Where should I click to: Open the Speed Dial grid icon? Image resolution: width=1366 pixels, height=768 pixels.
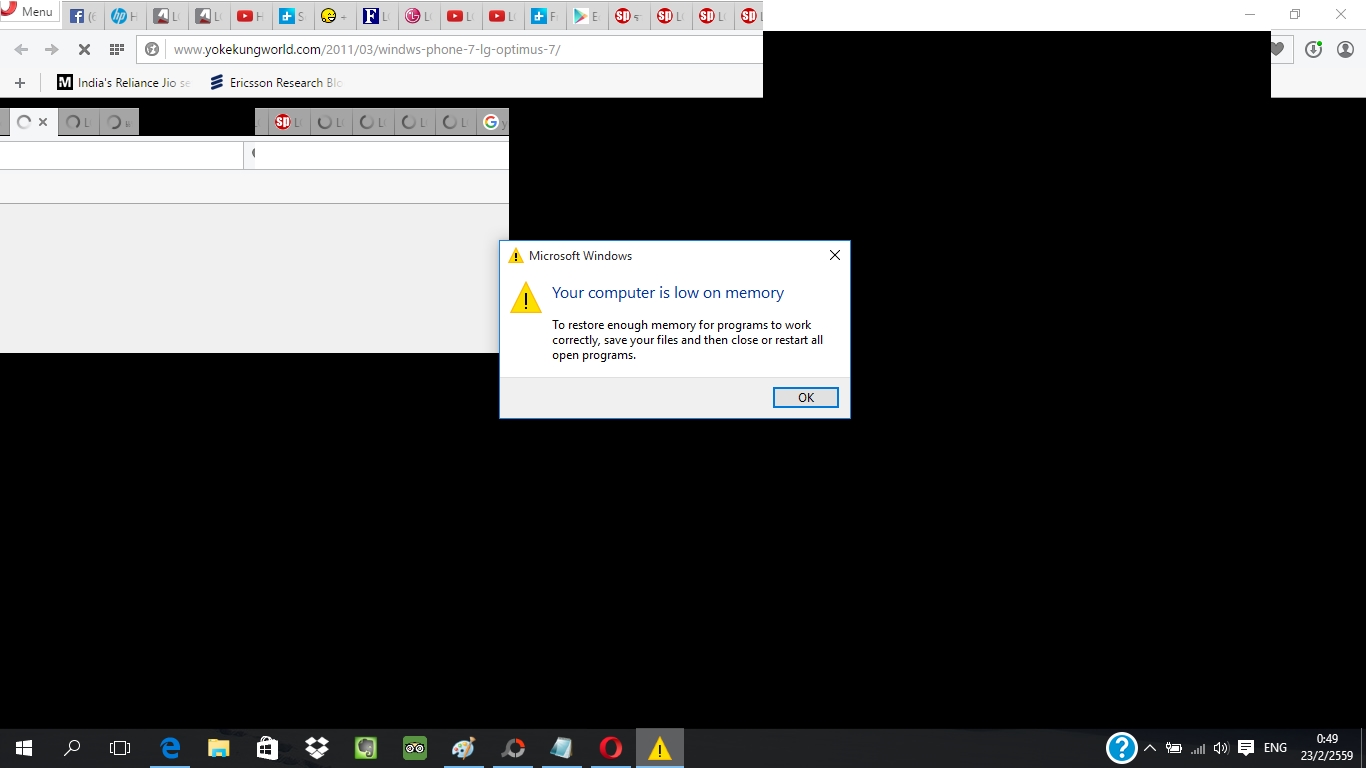point(117,49)
